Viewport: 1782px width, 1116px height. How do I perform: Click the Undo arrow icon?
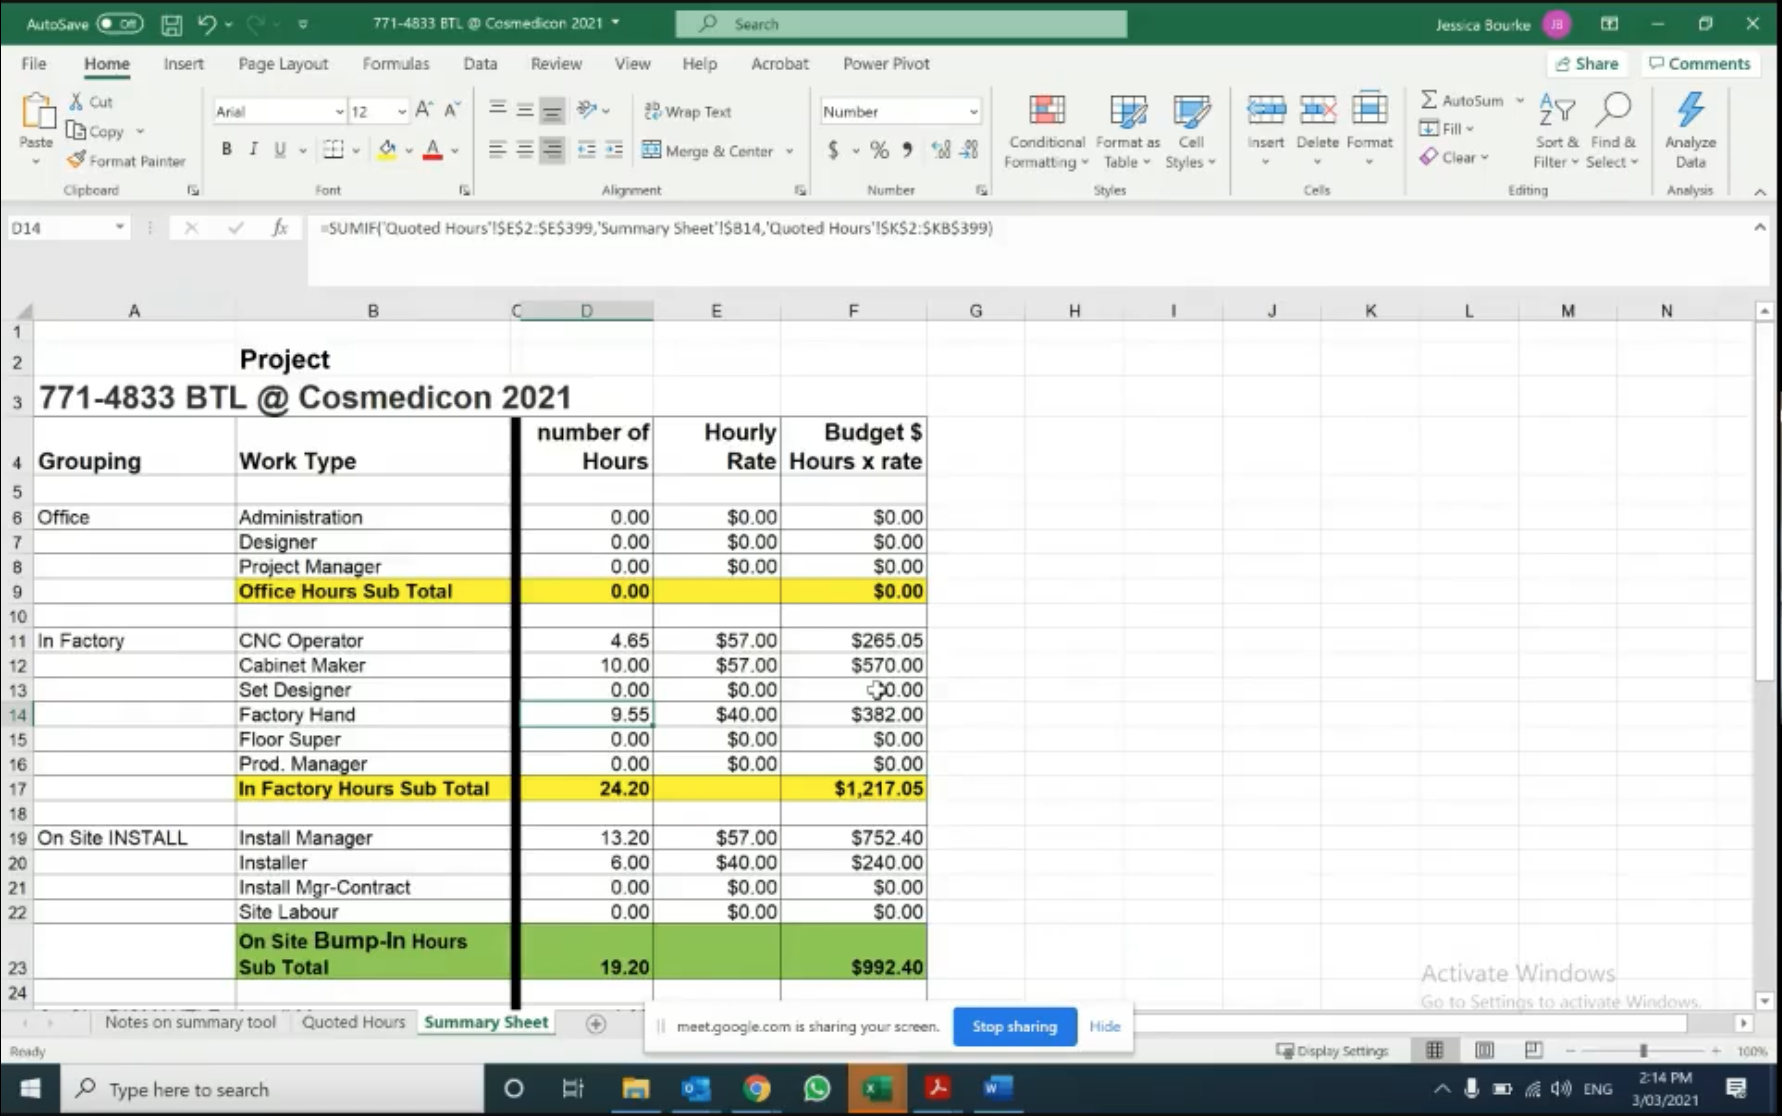coord(206,24)
